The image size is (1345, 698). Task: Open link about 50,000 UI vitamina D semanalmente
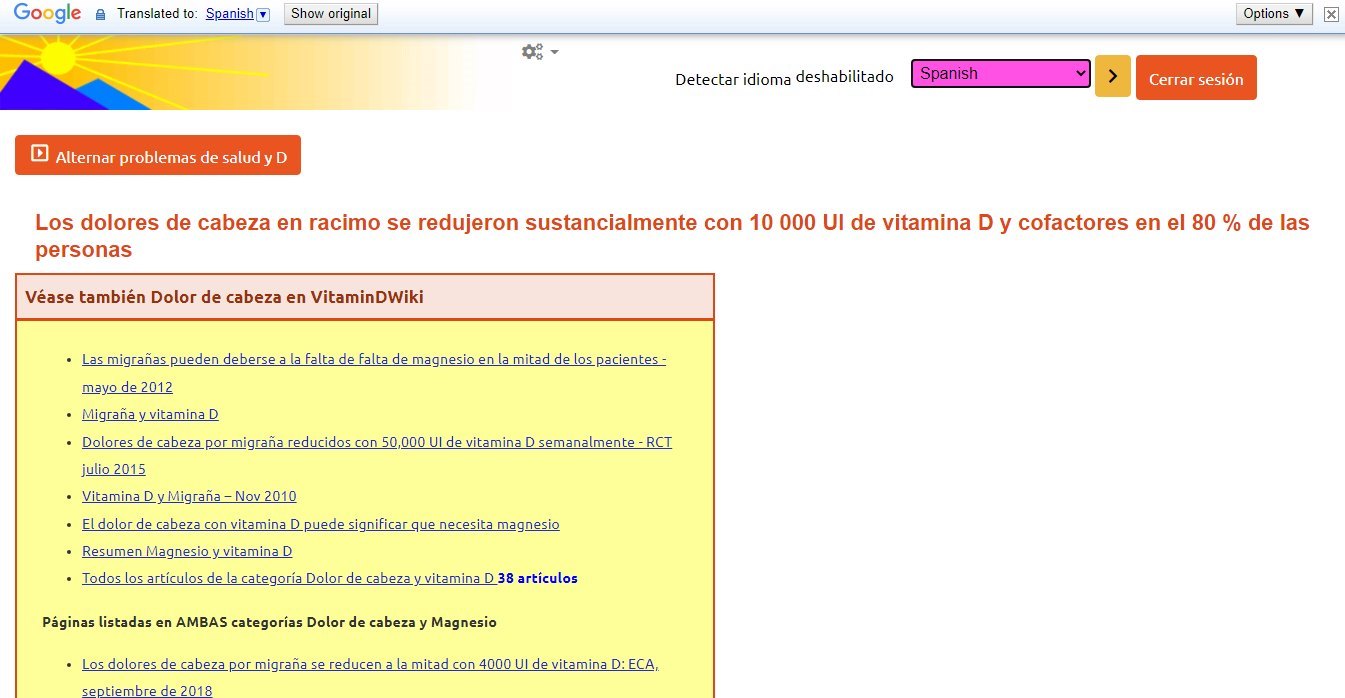[x=376, y=442]
